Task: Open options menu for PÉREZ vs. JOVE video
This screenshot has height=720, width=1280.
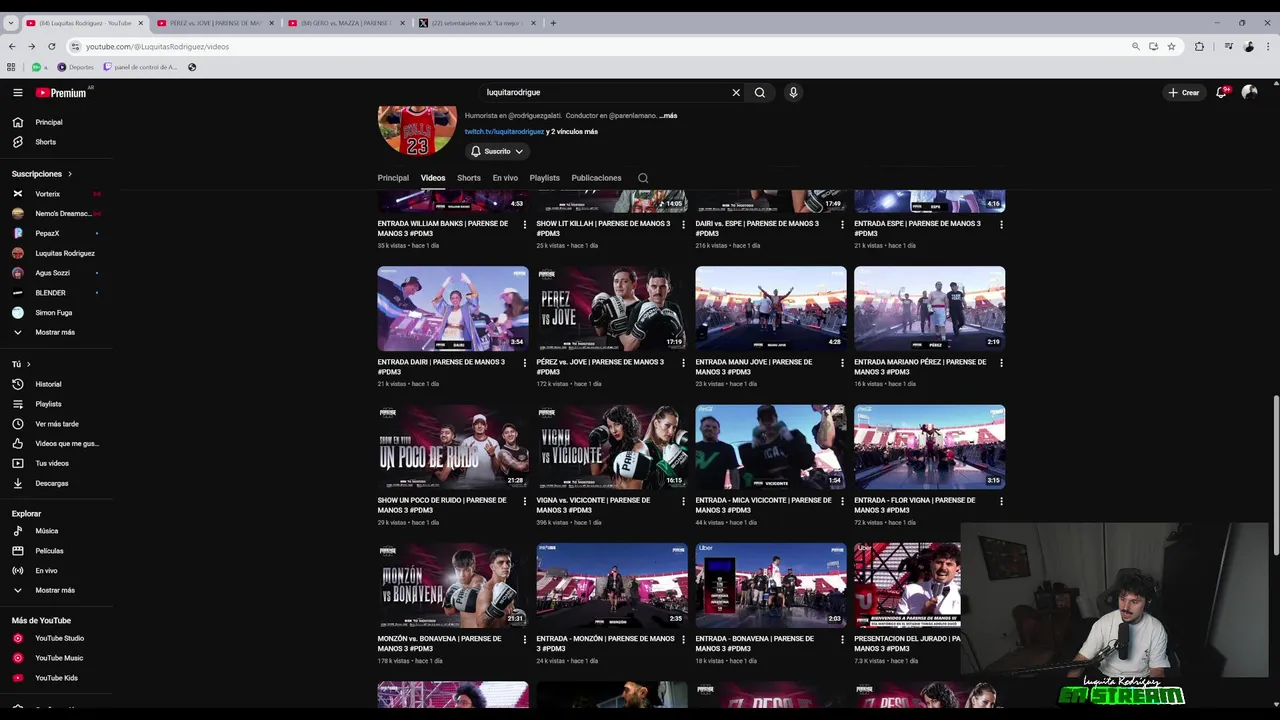Action: tap(684, 362)
